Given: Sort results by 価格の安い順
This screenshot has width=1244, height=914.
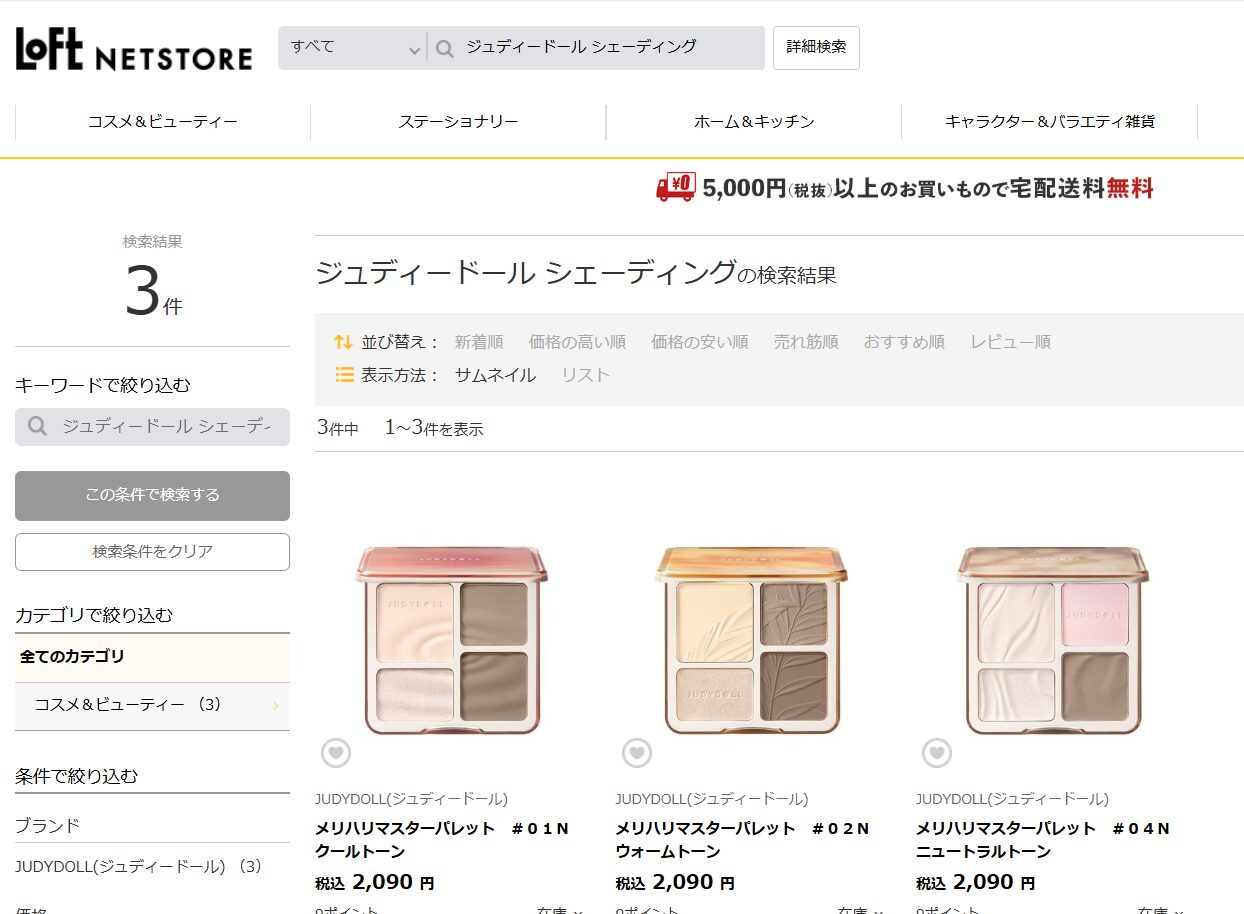Looking at the screenshot, I should 699,342.
